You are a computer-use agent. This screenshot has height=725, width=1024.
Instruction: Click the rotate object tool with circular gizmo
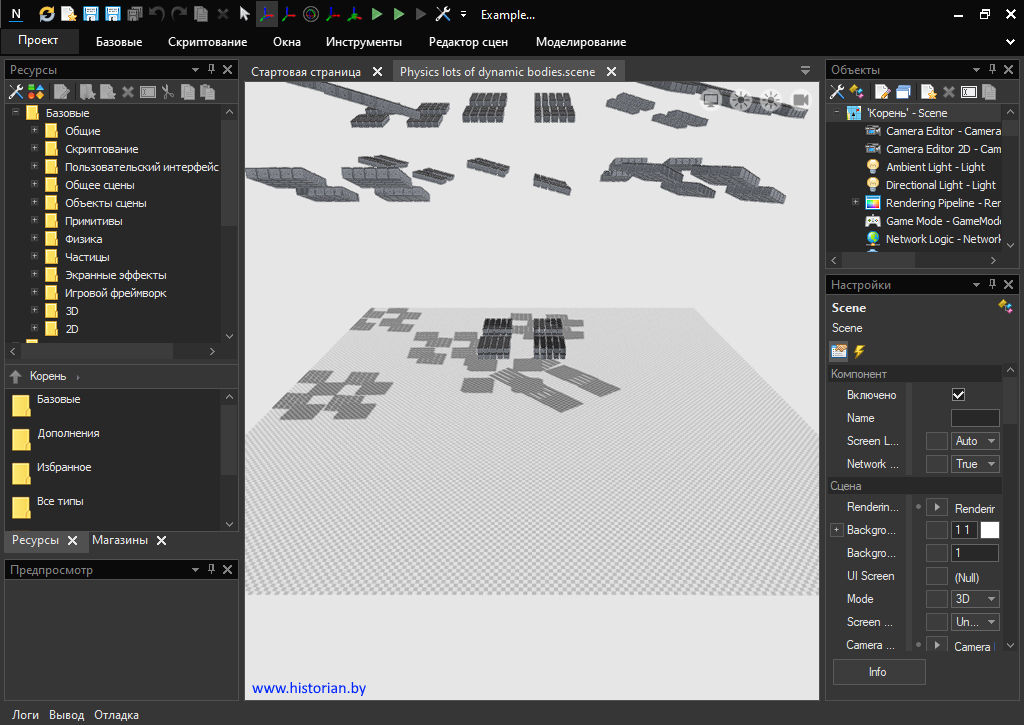point(310,14)
